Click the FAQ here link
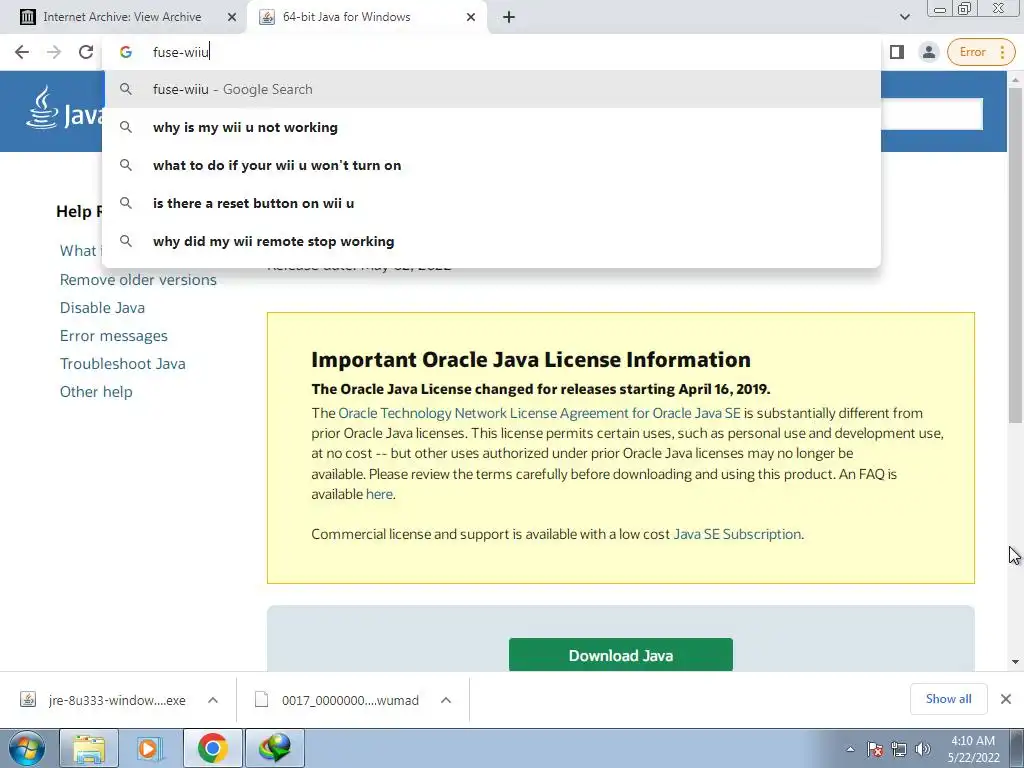The width and height of the screenshot is (1024, 768). [x=379, y=494]
